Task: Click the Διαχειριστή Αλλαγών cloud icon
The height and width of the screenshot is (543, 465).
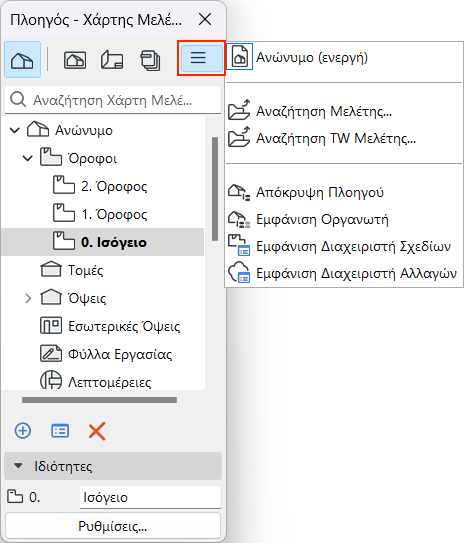Action: coord(239,273)
